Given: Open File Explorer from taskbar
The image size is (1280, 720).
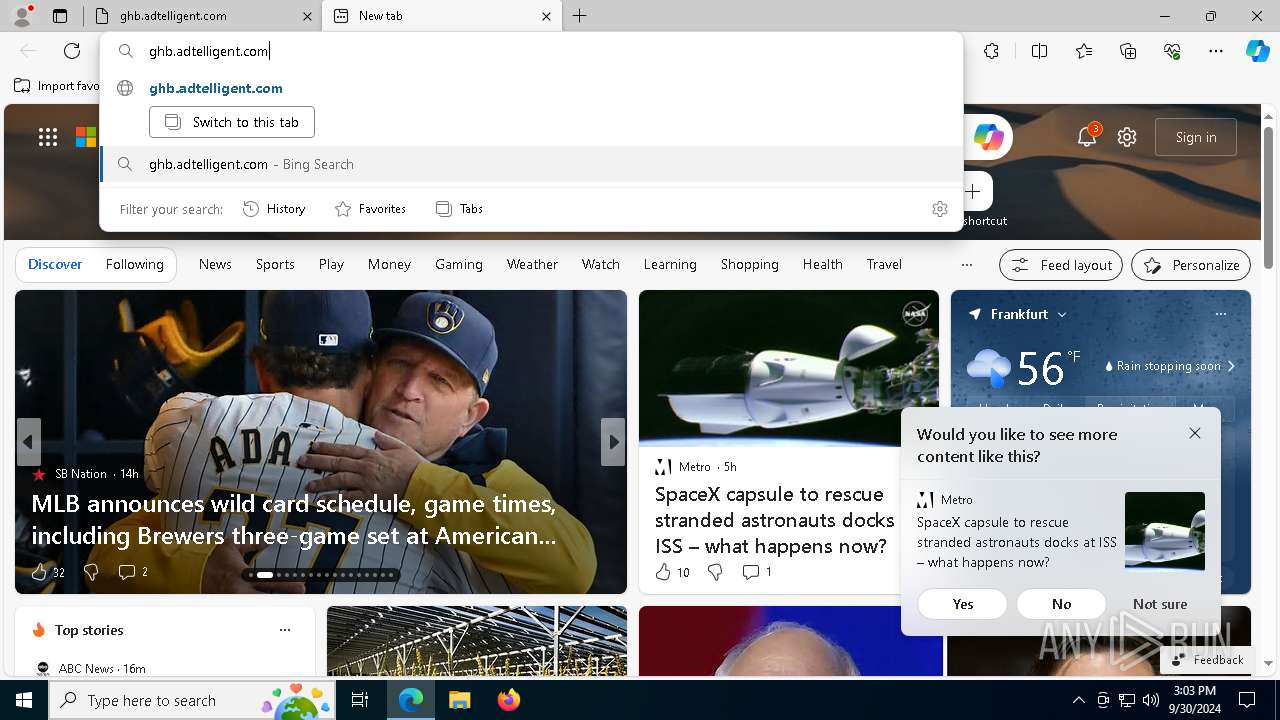Looking at the screenshot, I should tap(459, 700).
